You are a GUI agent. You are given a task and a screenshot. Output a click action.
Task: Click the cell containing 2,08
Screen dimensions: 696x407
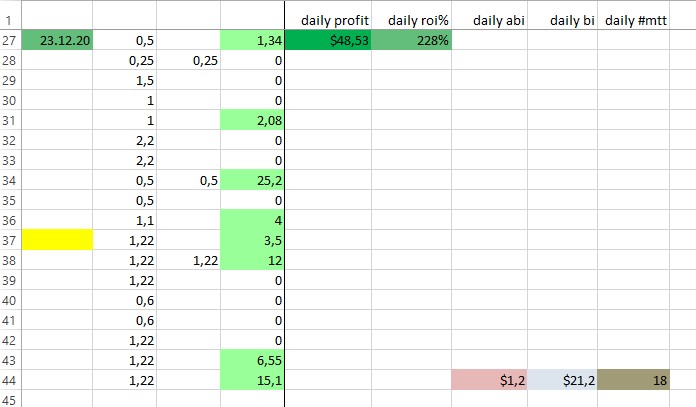tap(252, 120)
